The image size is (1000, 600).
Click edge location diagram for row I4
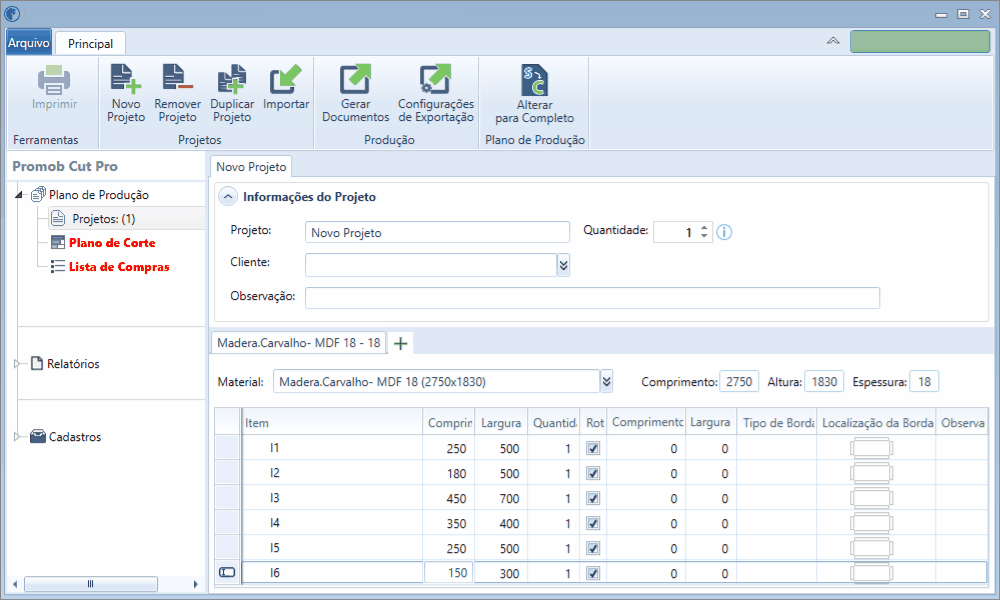871,523
